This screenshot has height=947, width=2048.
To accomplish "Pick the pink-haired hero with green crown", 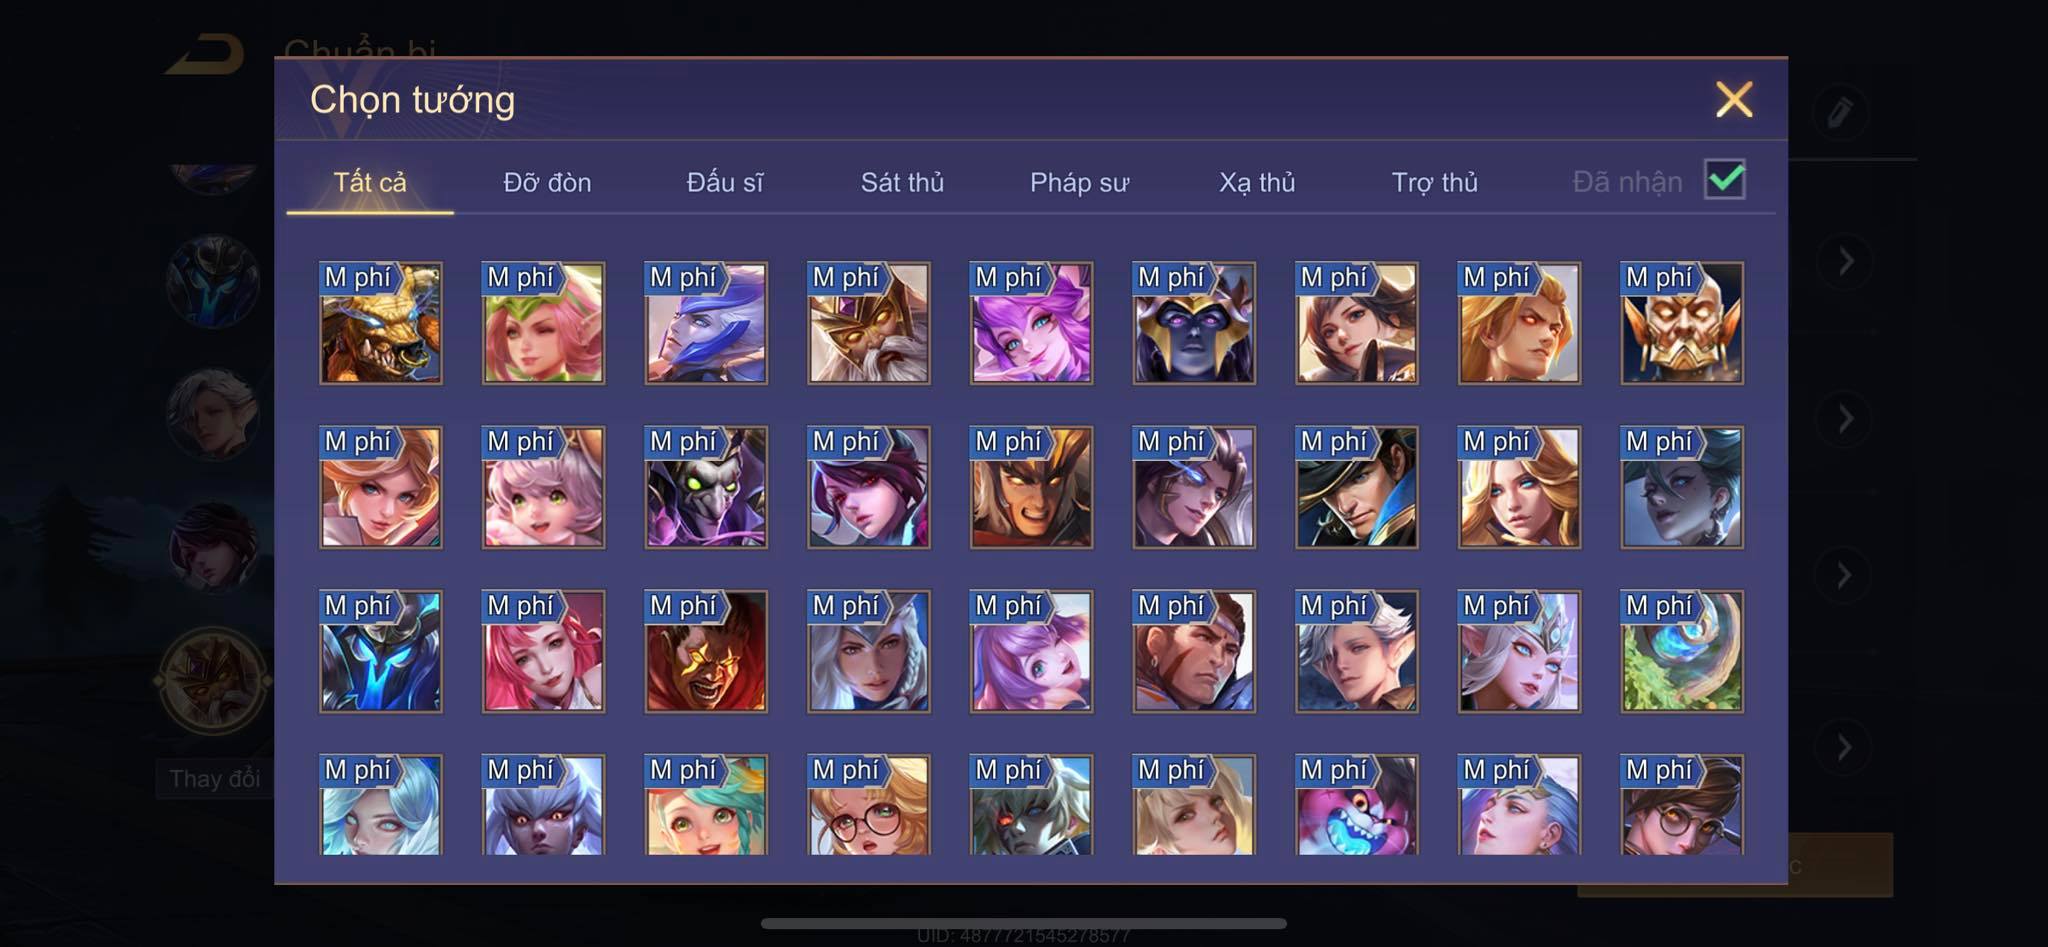I will pos(543,323).
